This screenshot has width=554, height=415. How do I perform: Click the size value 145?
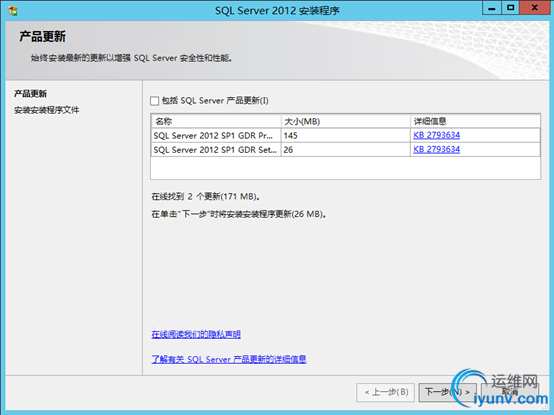click(x=290, y=136)
